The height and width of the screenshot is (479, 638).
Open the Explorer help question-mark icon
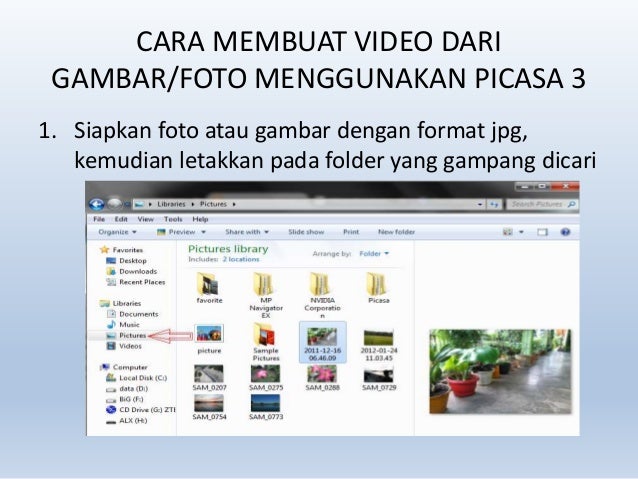(565, 232)
